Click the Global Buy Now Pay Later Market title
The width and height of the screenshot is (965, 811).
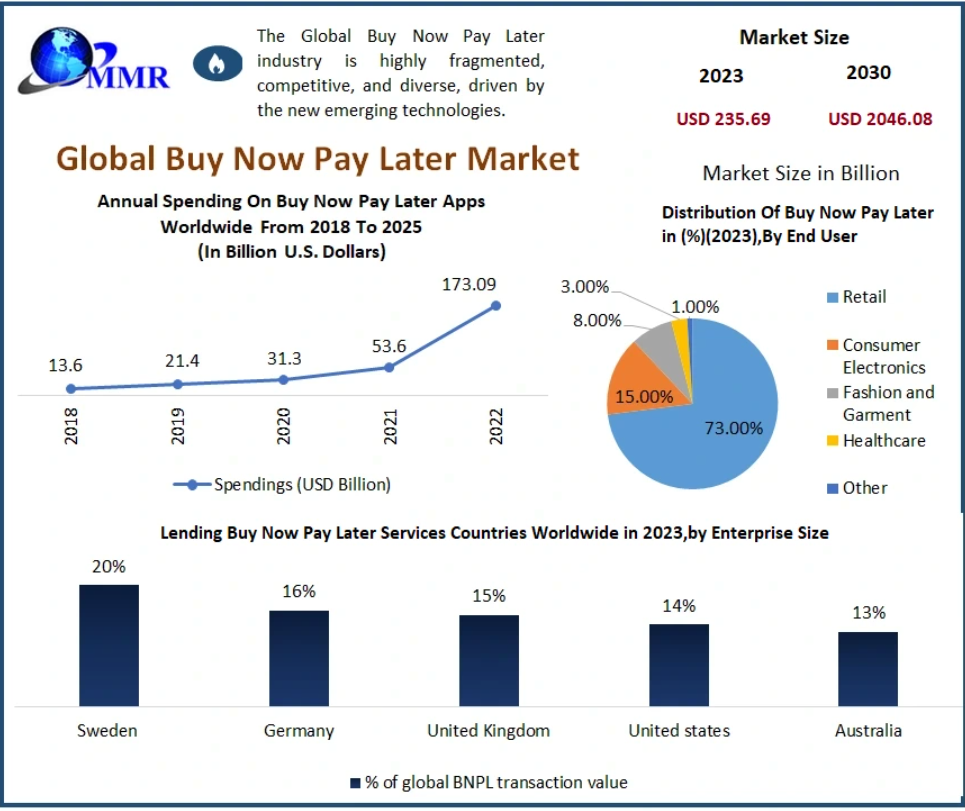317,159
